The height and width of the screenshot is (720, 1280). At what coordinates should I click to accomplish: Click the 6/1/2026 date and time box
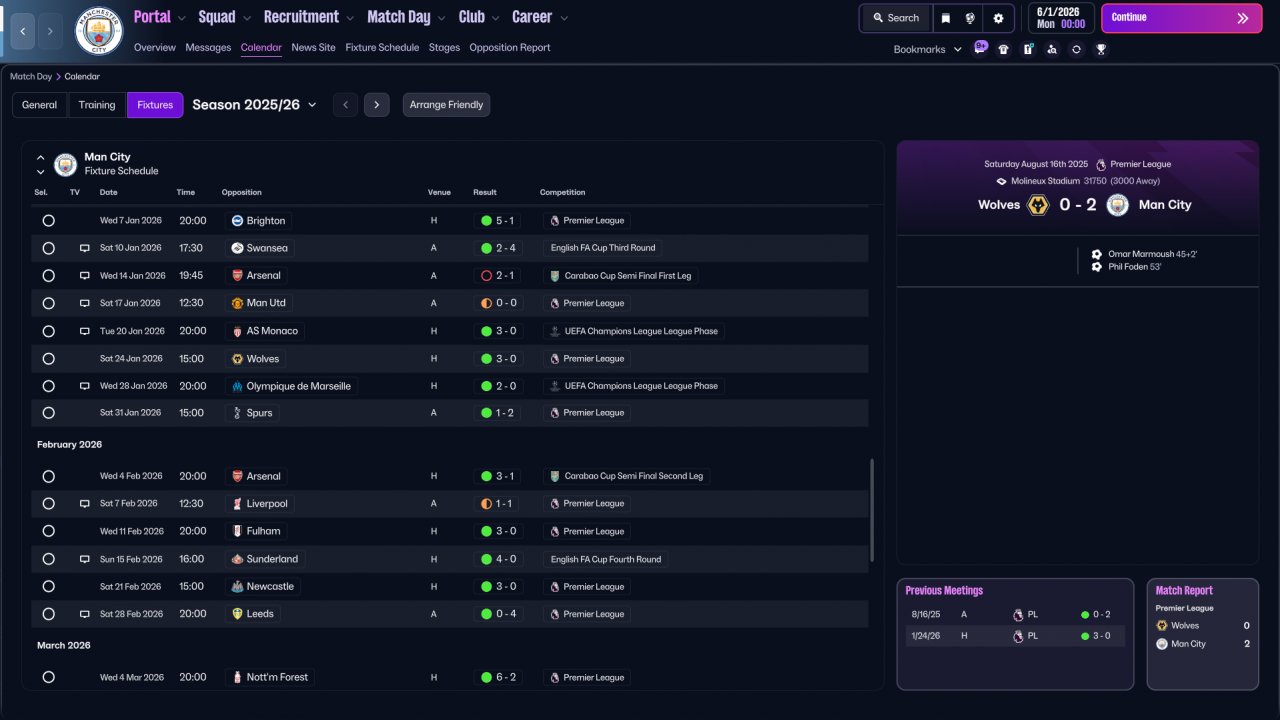pyautogui.click(x=1060, y=18)
